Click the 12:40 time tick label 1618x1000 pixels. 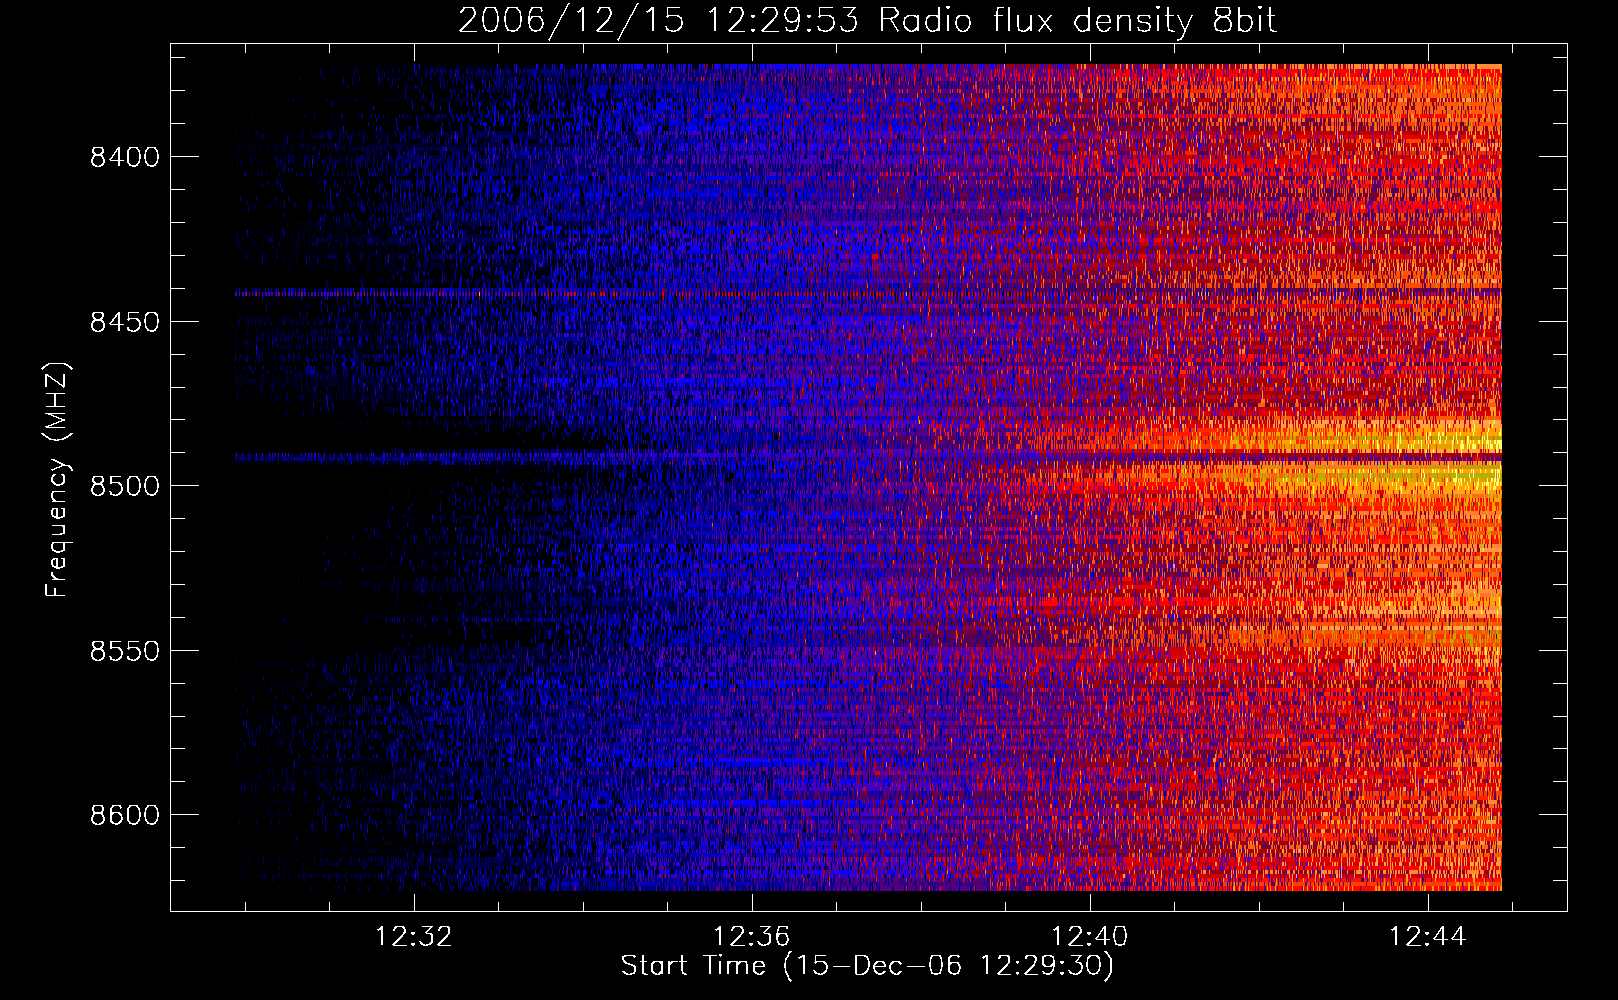pos(1090,936)
